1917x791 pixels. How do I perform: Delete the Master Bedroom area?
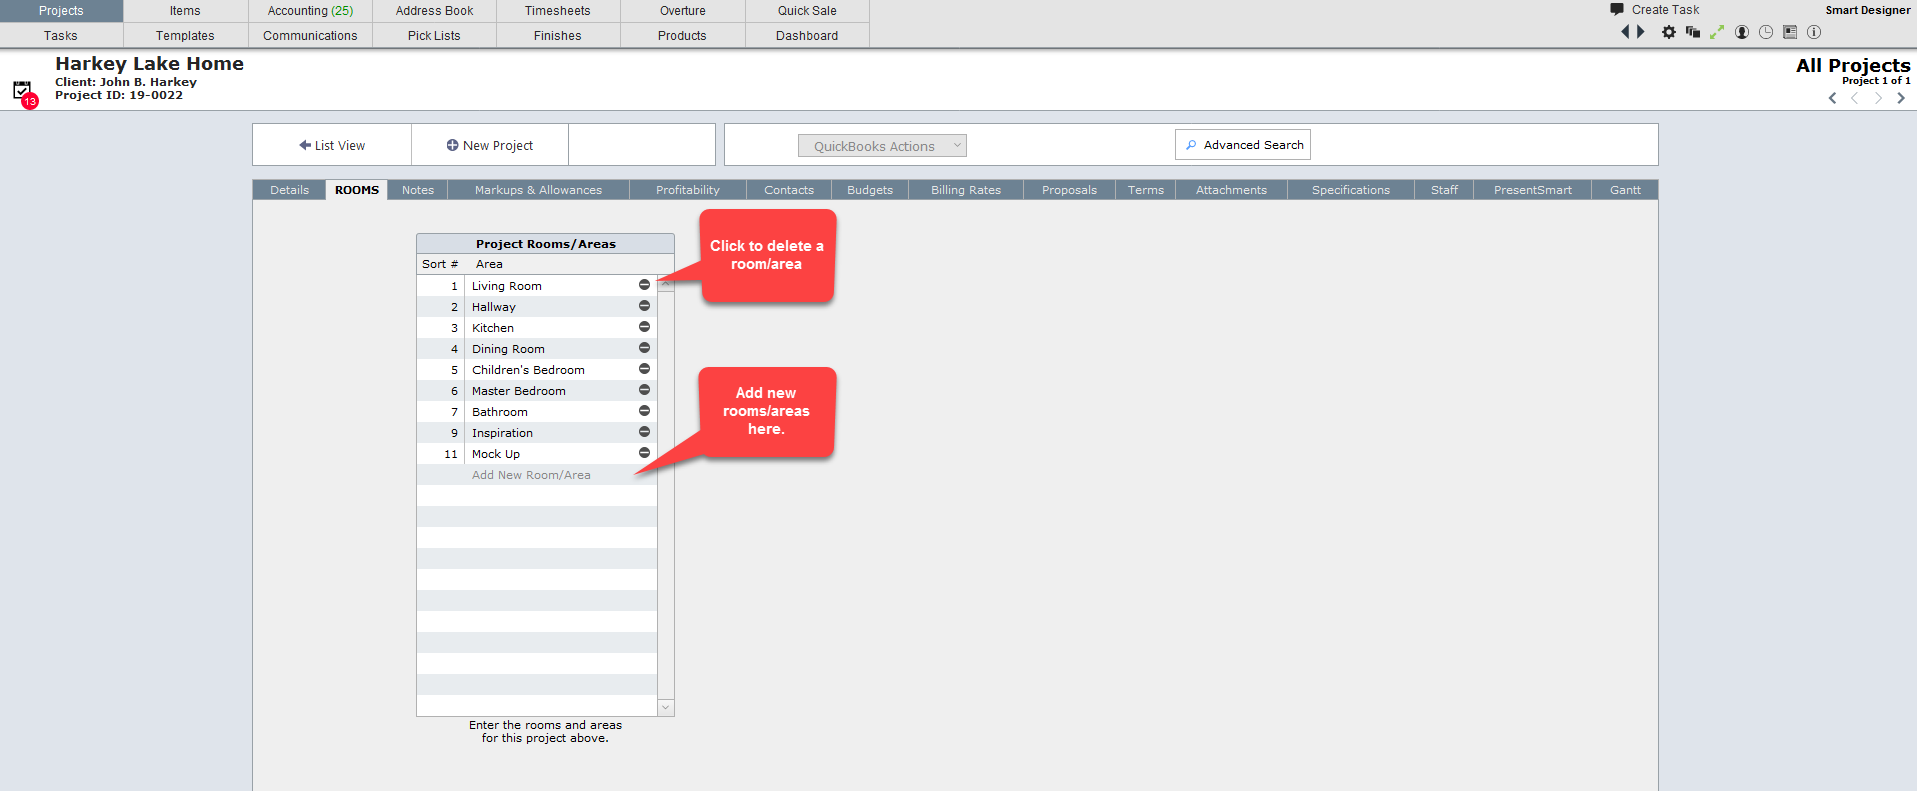coord(644,390)
